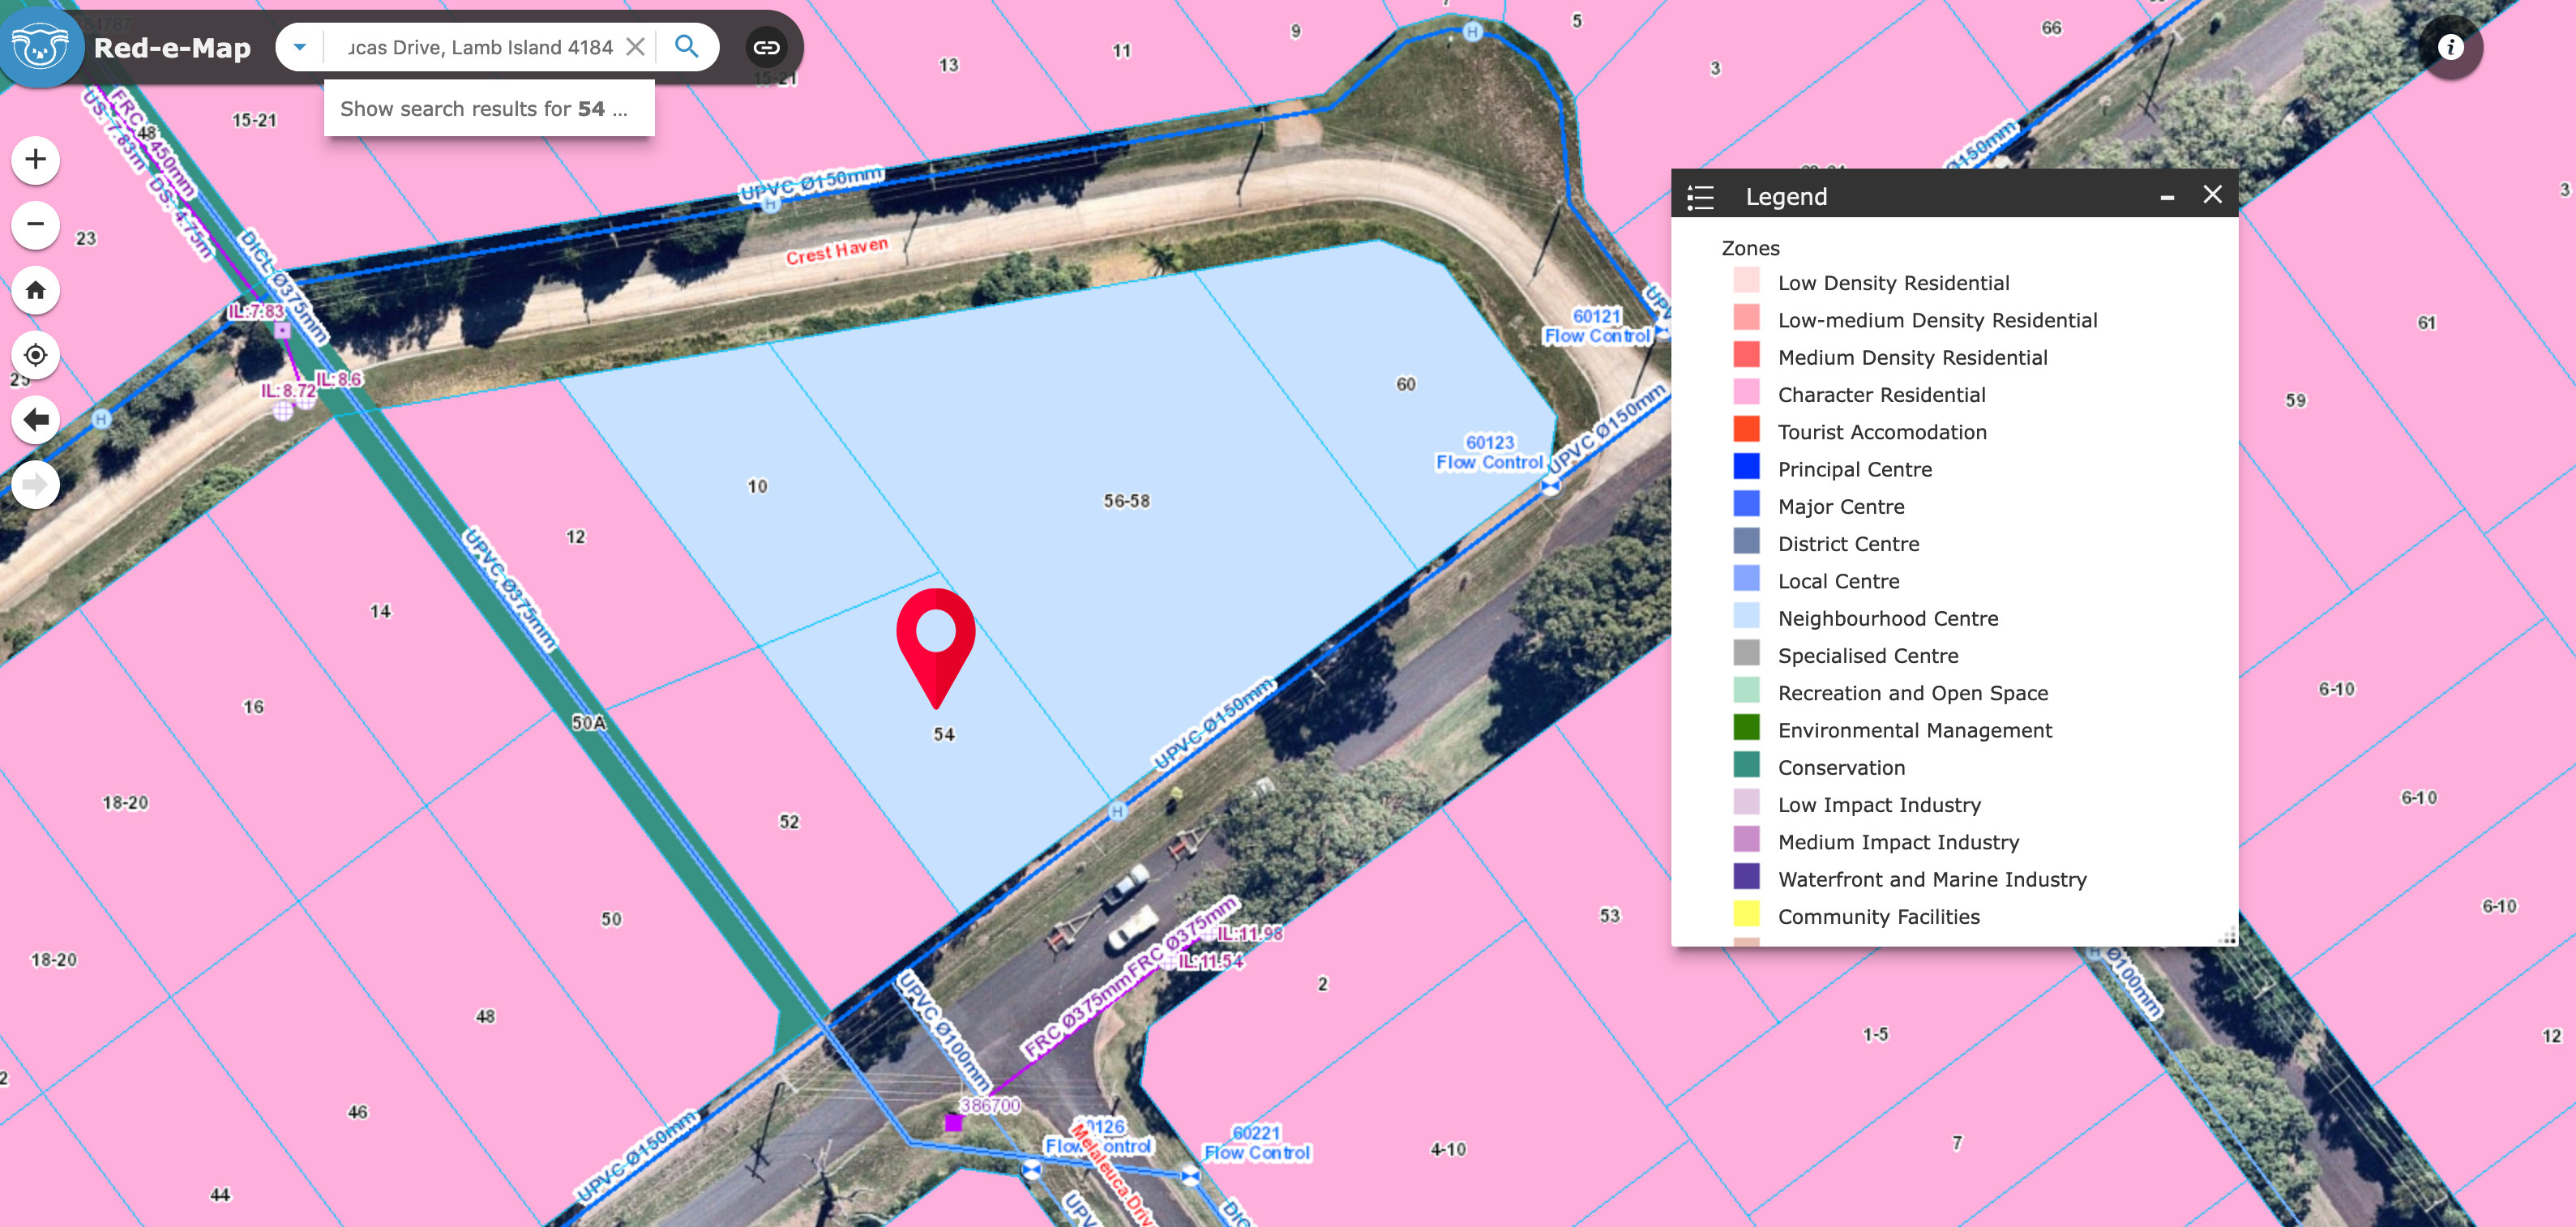Click the Legend list icon
The height and width of the screenshot is (1227, 2576).
(x=1700, y=197)
